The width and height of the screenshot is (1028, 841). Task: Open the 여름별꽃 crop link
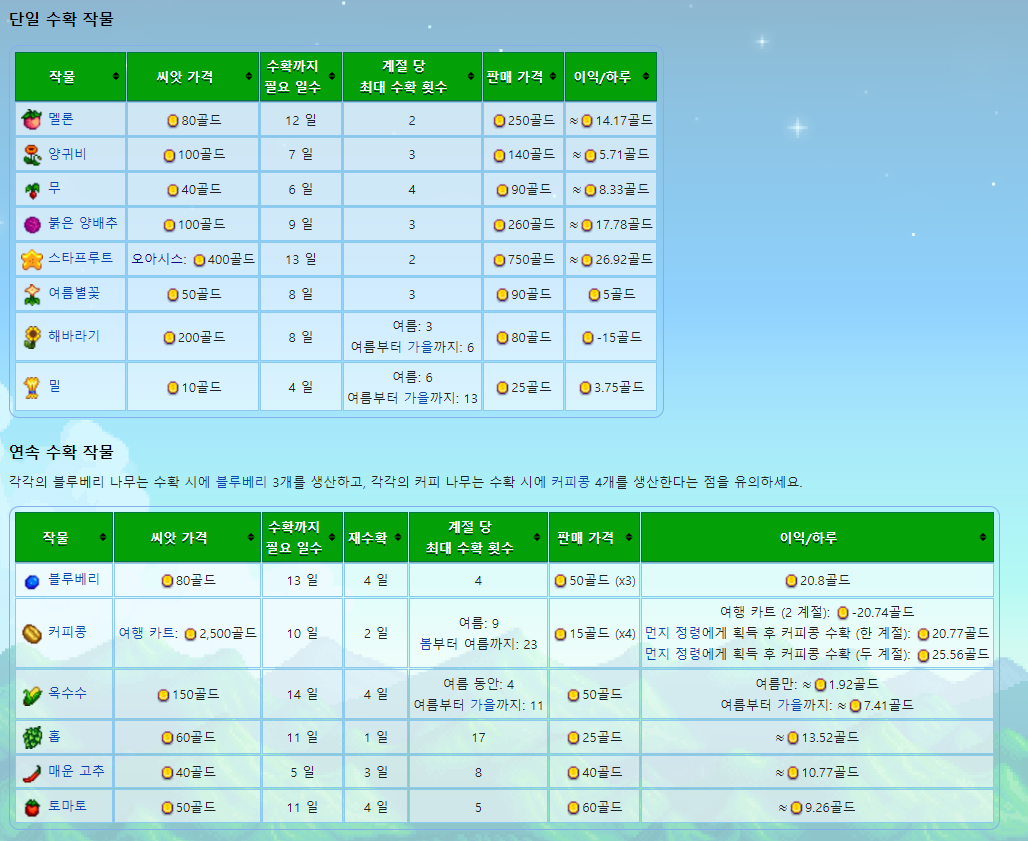(73, 293)
